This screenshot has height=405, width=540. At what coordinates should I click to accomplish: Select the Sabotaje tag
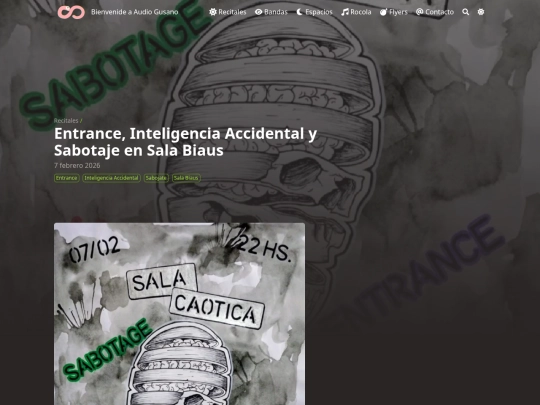tap(156, 178)
